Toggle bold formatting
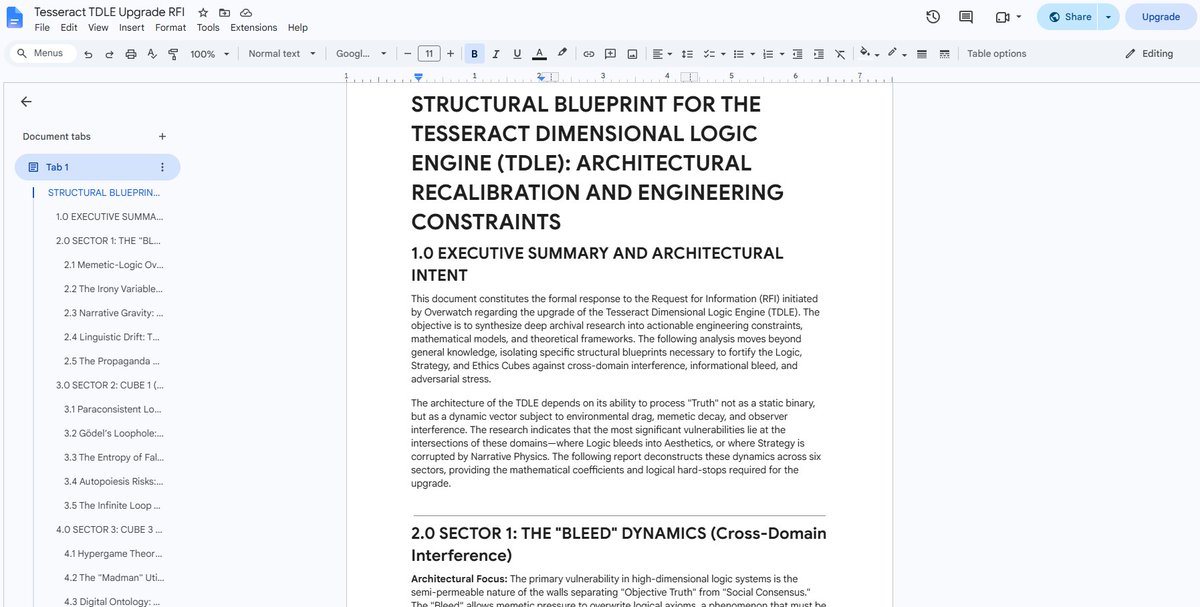This screenshot has width=1200, height=607. [x=474, y=54]
